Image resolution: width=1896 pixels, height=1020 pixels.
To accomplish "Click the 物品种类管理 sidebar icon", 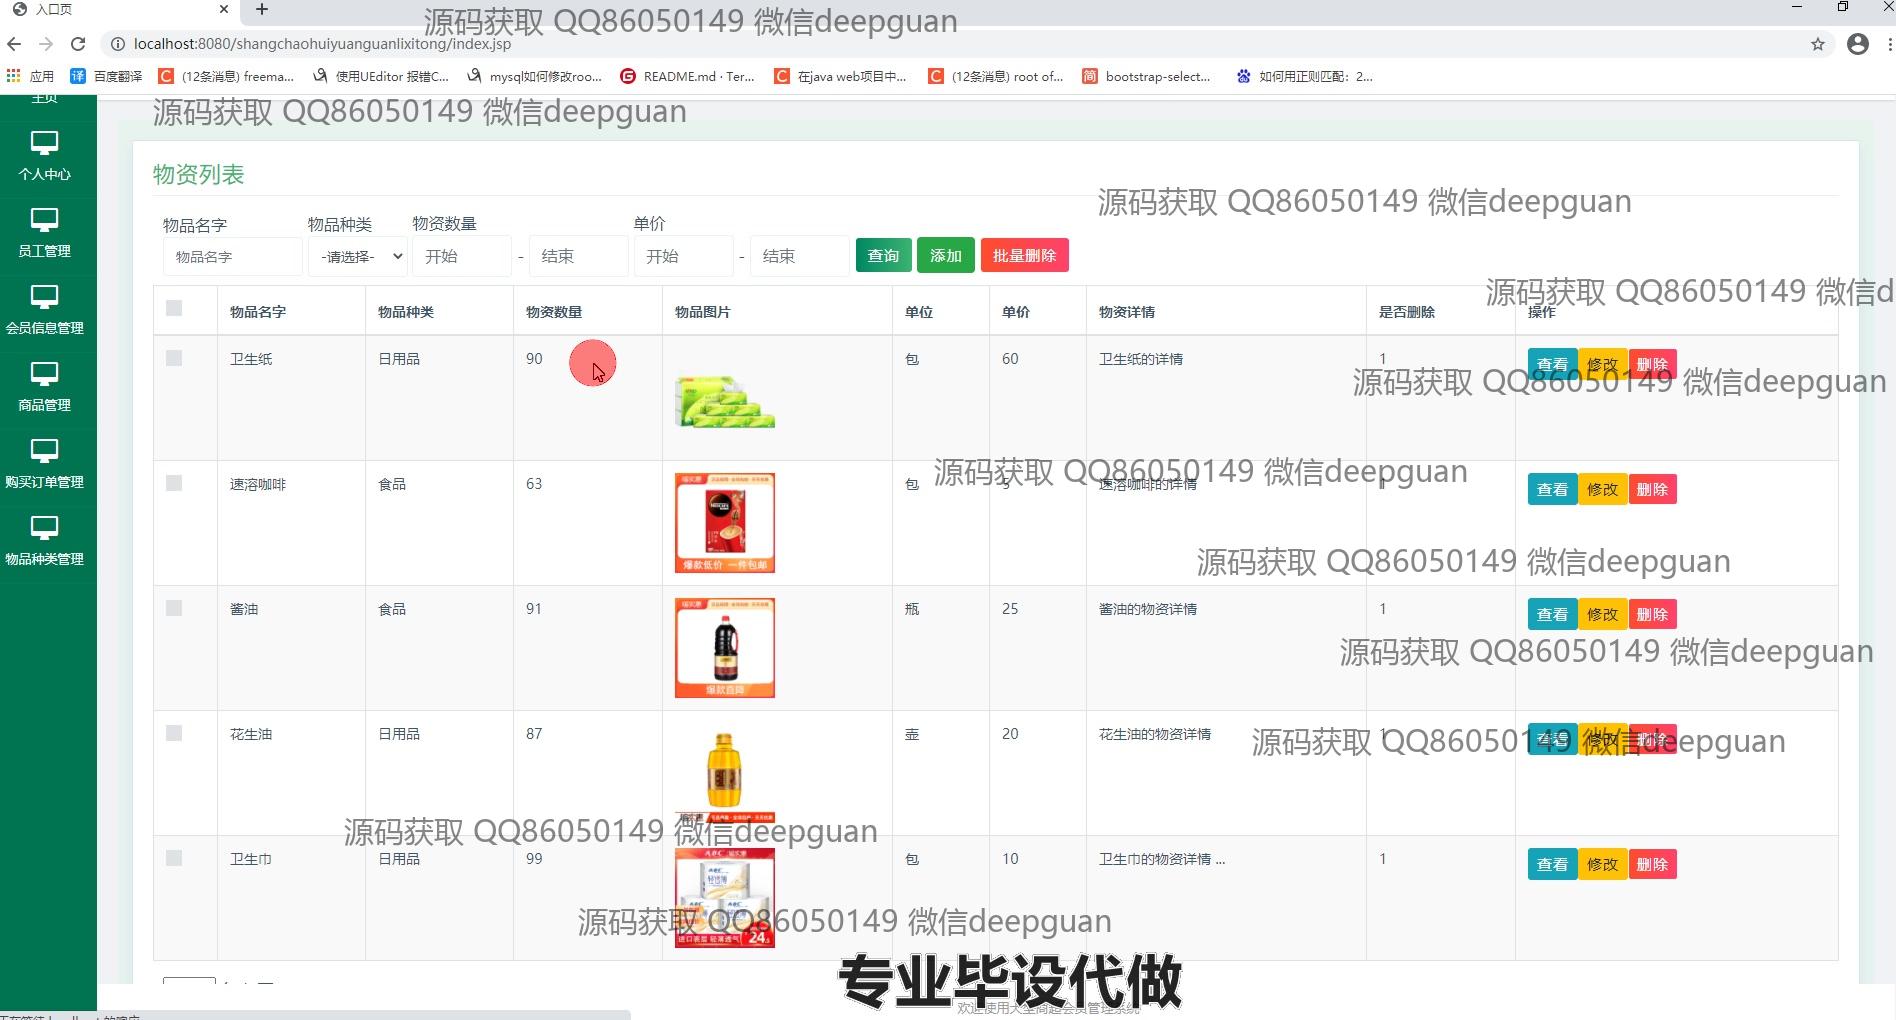I will click(x=44, y=528).
